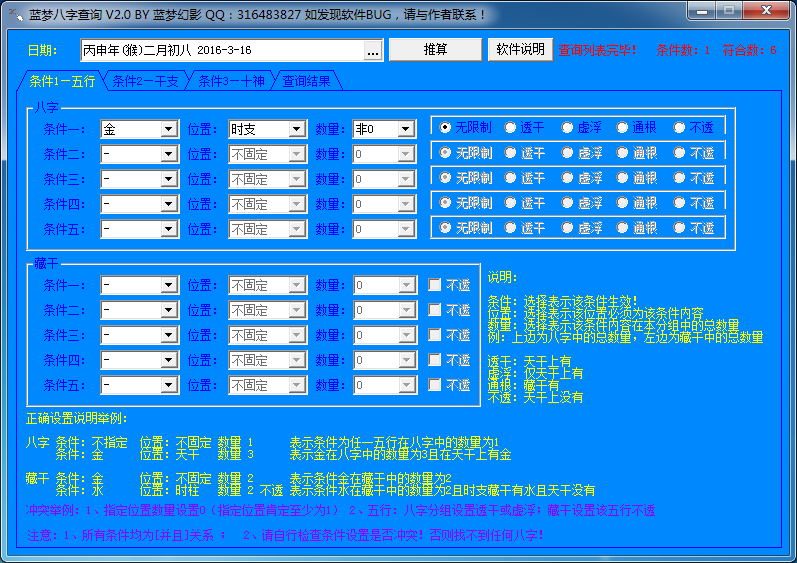Expand 八字 条件一 位置 dropdown showing 时支

tap(297, 129)
